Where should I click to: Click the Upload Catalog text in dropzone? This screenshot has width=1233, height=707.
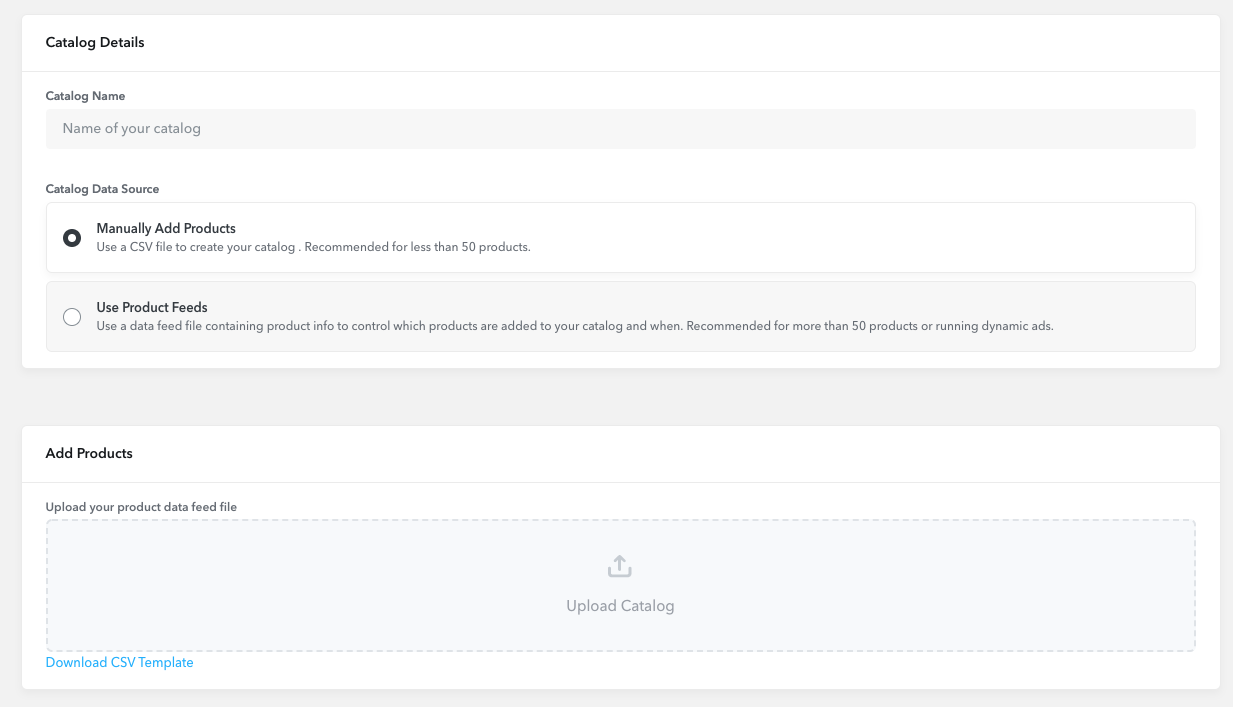[620, 606]
